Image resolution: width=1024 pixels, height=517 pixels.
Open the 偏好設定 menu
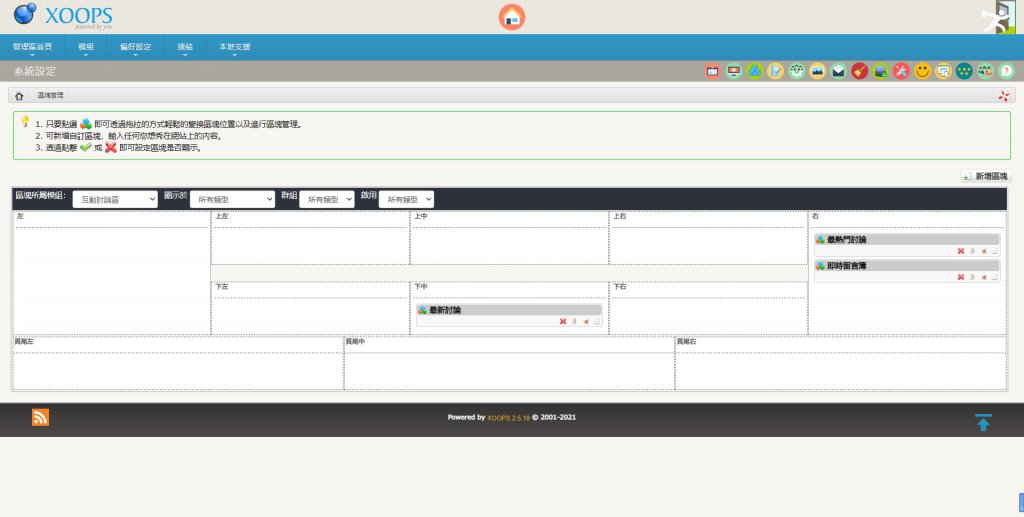coord(135,47)
